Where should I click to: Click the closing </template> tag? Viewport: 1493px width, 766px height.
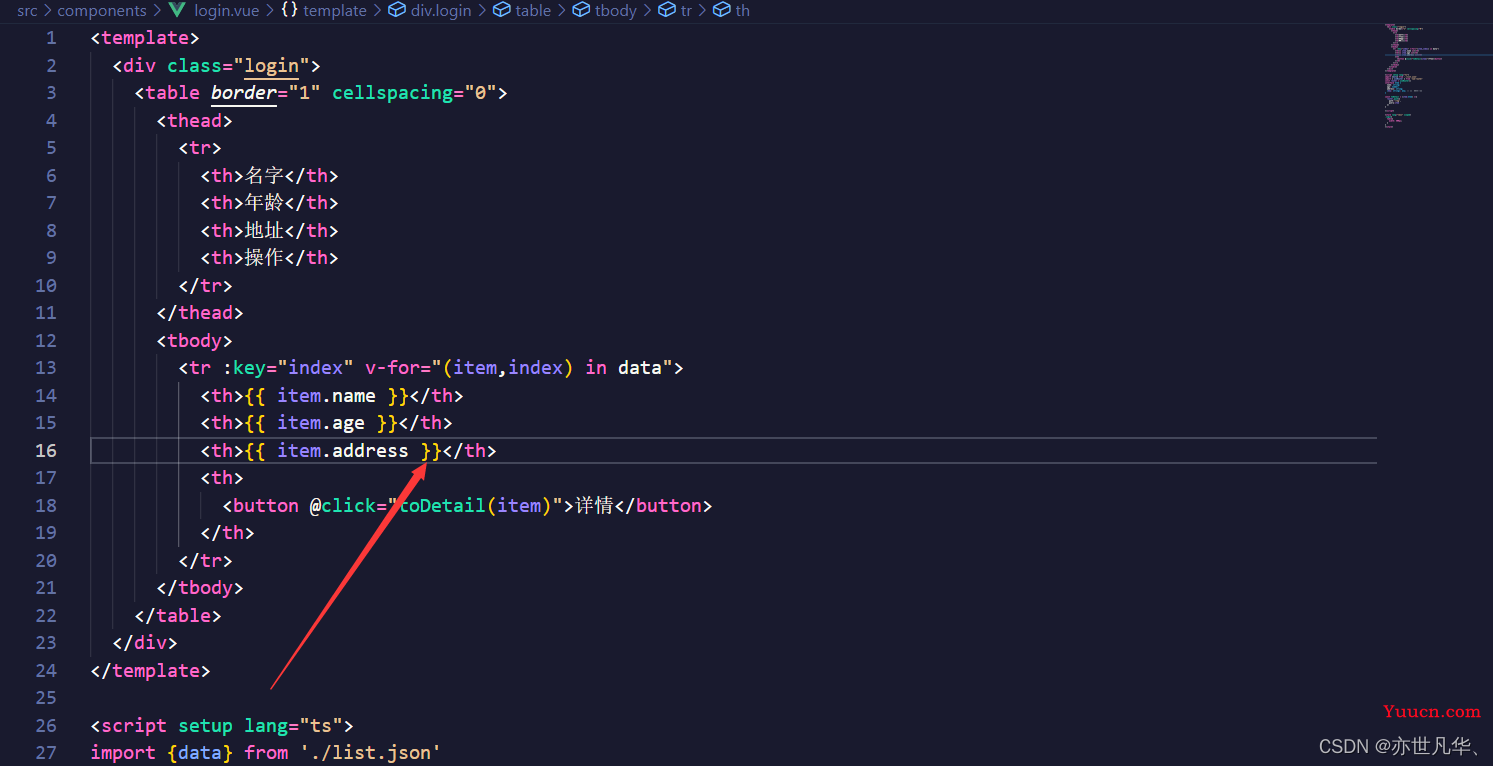tap(150, 671)
